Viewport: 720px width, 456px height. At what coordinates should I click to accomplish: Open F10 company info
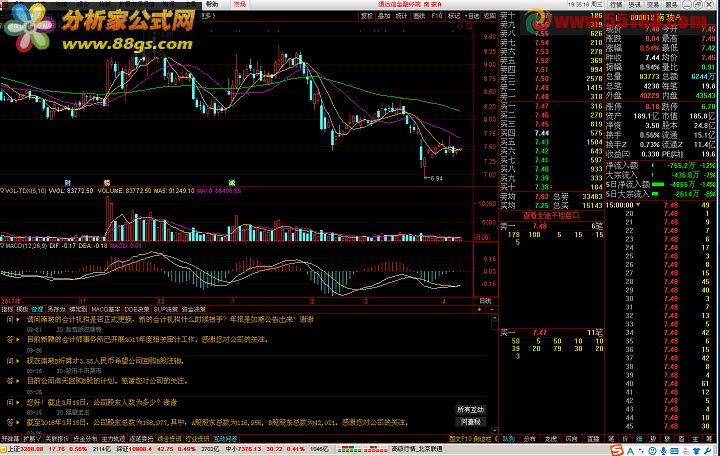[x=436, y=16]
